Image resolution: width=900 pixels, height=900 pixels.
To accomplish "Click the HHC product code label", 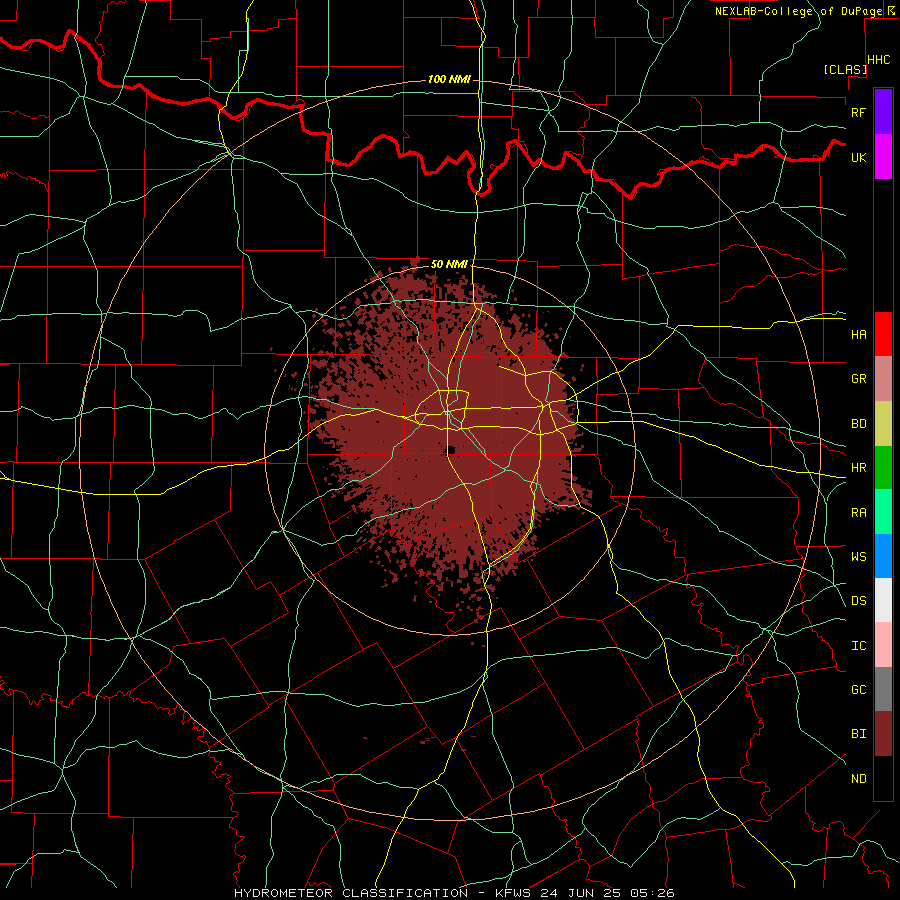I will pyautogui.click(x=878, y=60).
